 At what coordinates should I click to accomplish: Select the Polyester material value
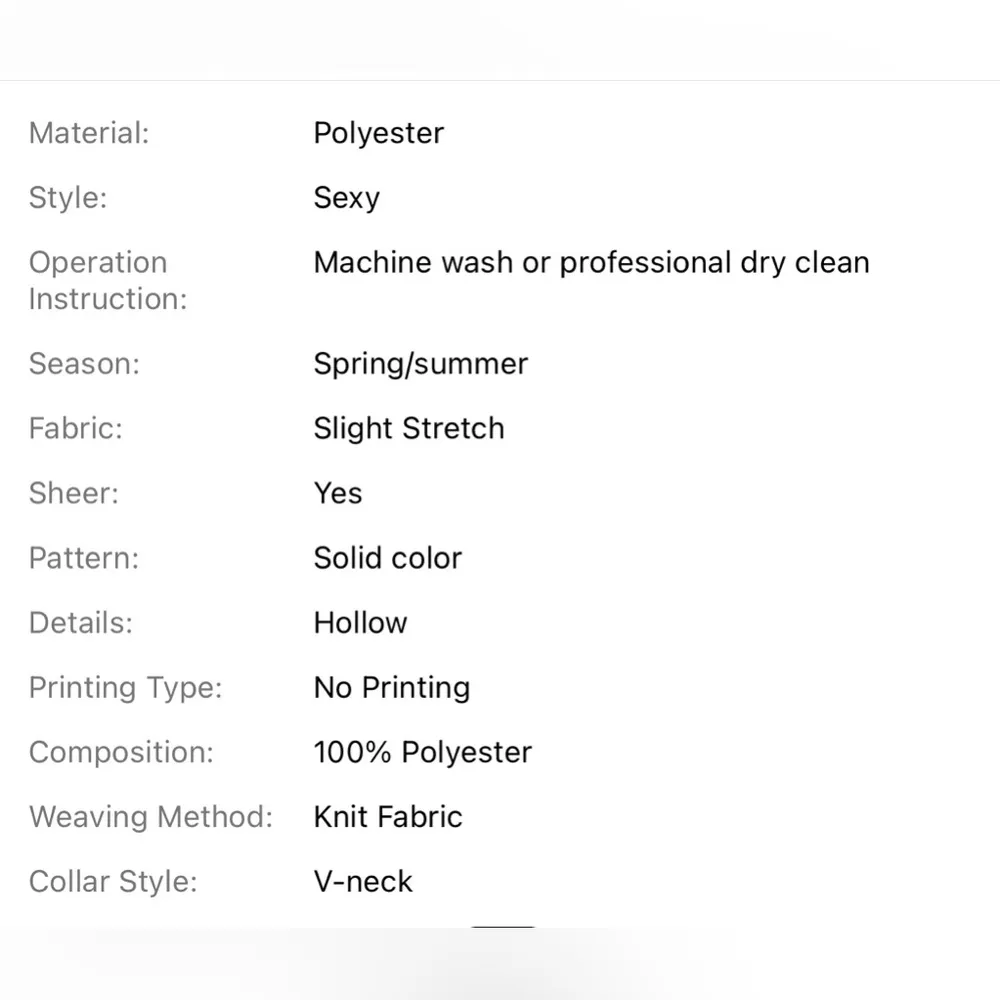click(x=378, y=133)
